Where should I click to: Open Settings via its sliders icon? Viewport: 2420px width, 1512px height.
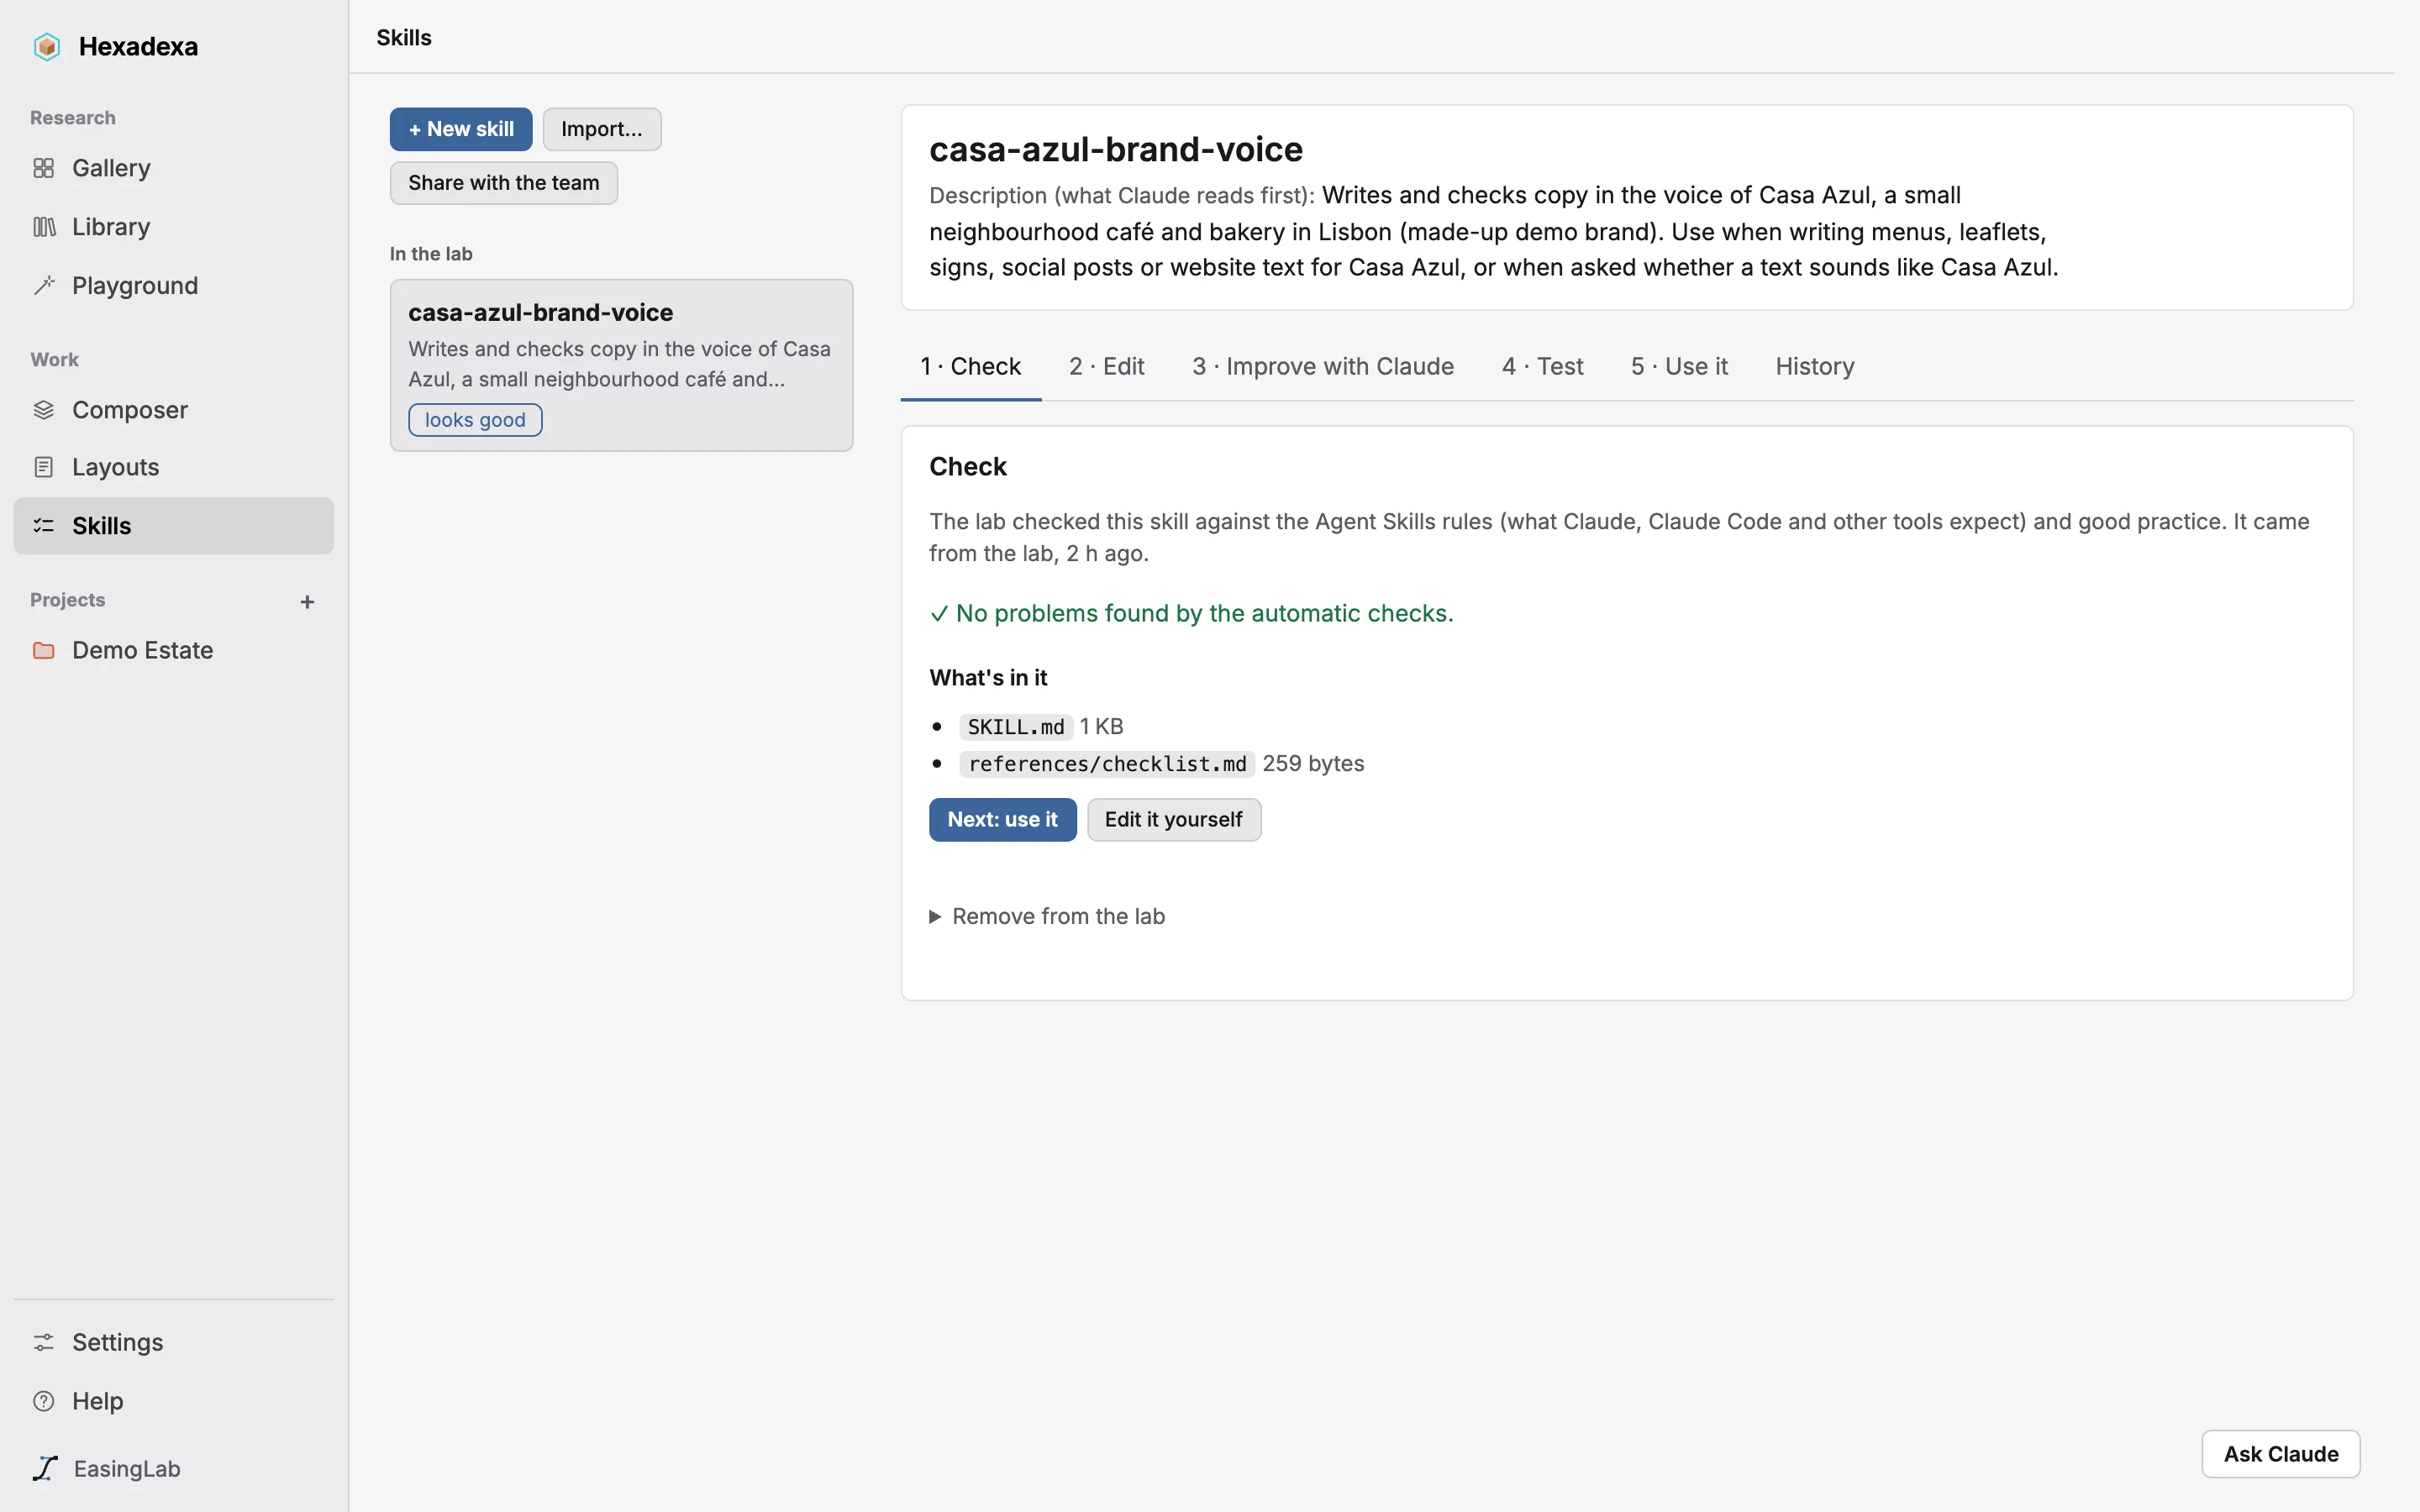pos(43,1342)
